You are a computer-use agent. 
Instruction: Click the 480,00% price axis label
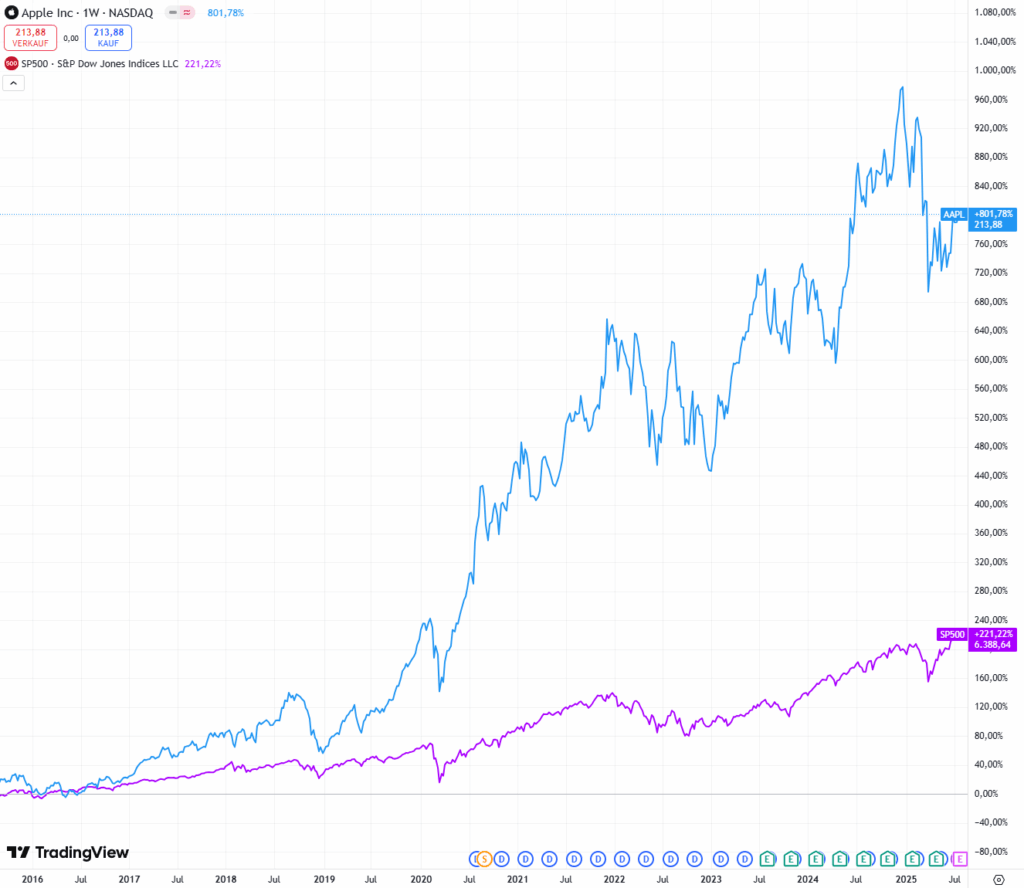tap(991, 446)
